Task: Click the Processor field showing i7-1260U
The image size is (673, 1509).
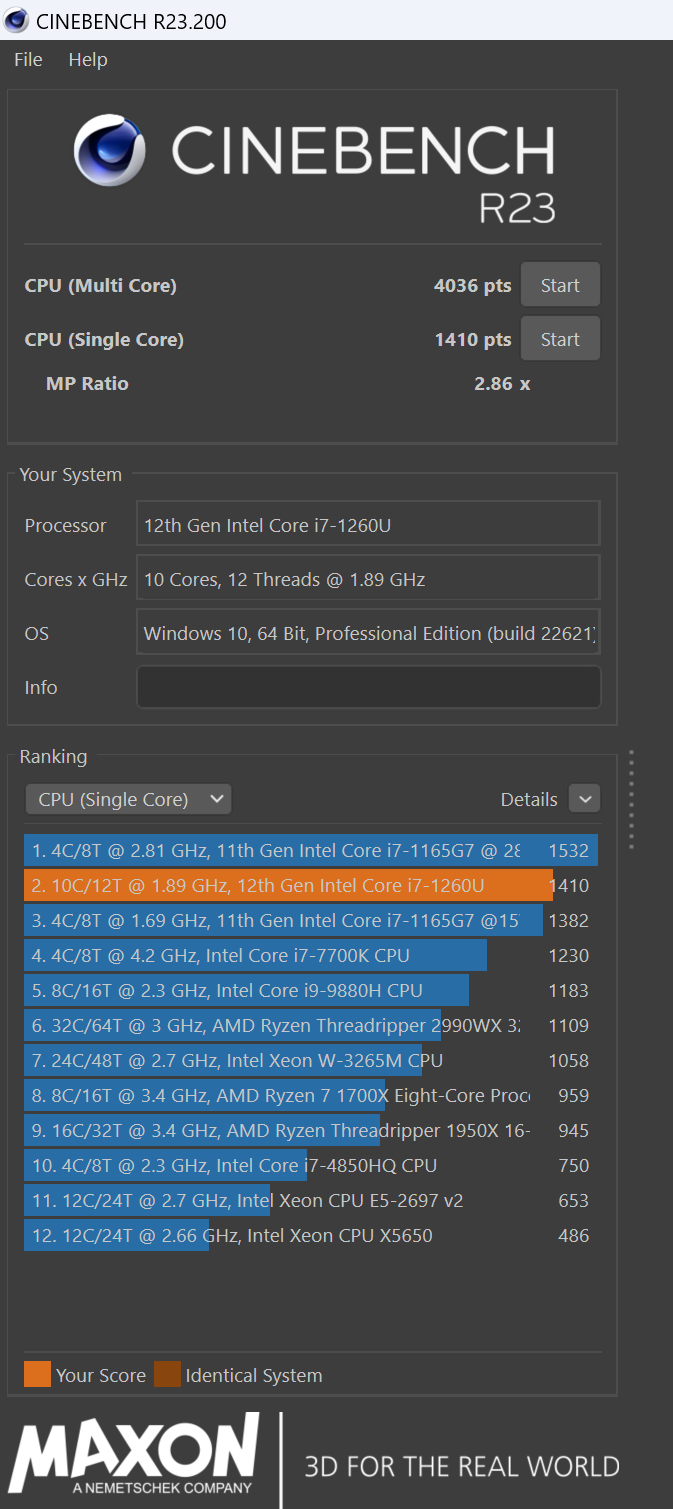Action: (x=368, y=525)
